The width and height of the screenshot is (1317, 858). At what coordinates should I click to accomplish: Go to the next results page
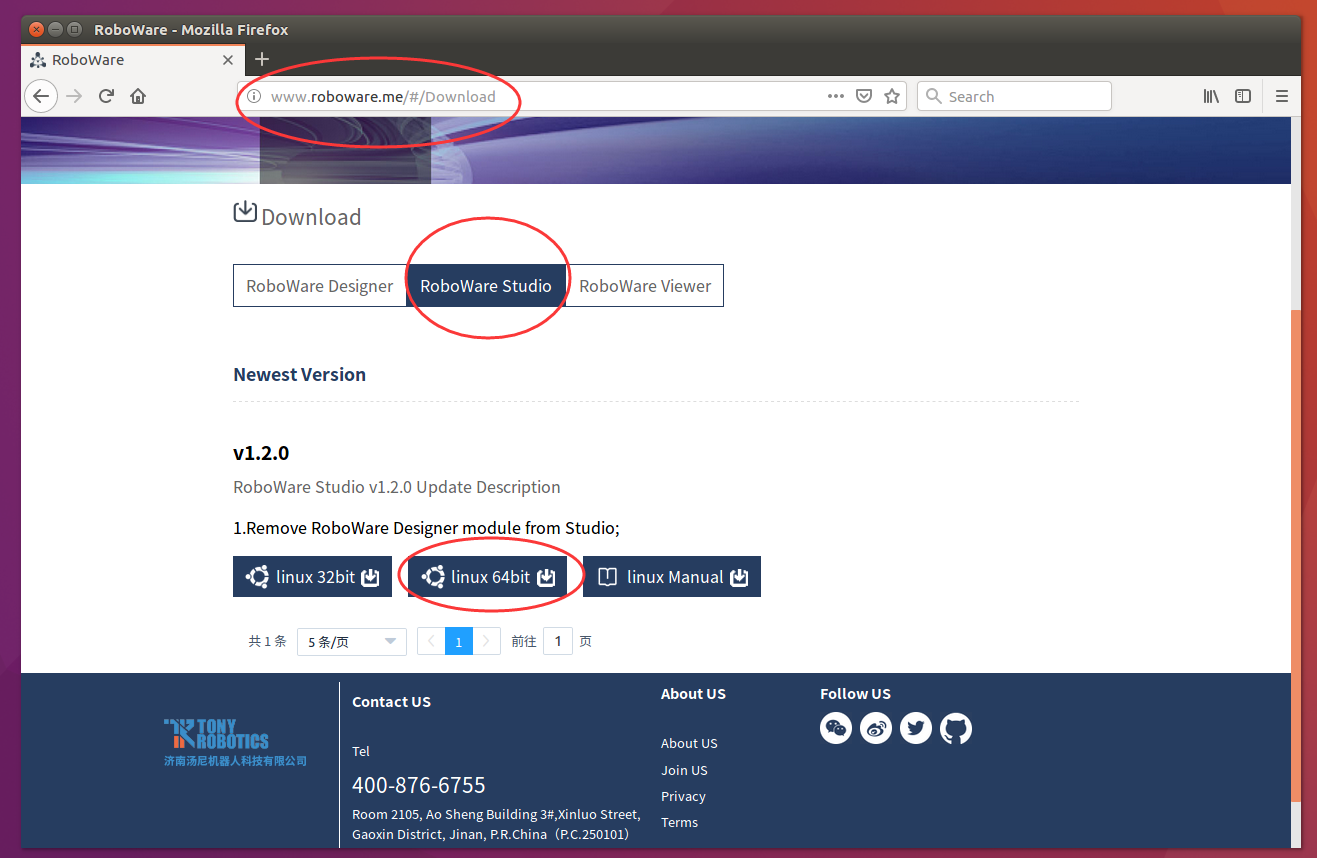point(486,642)
